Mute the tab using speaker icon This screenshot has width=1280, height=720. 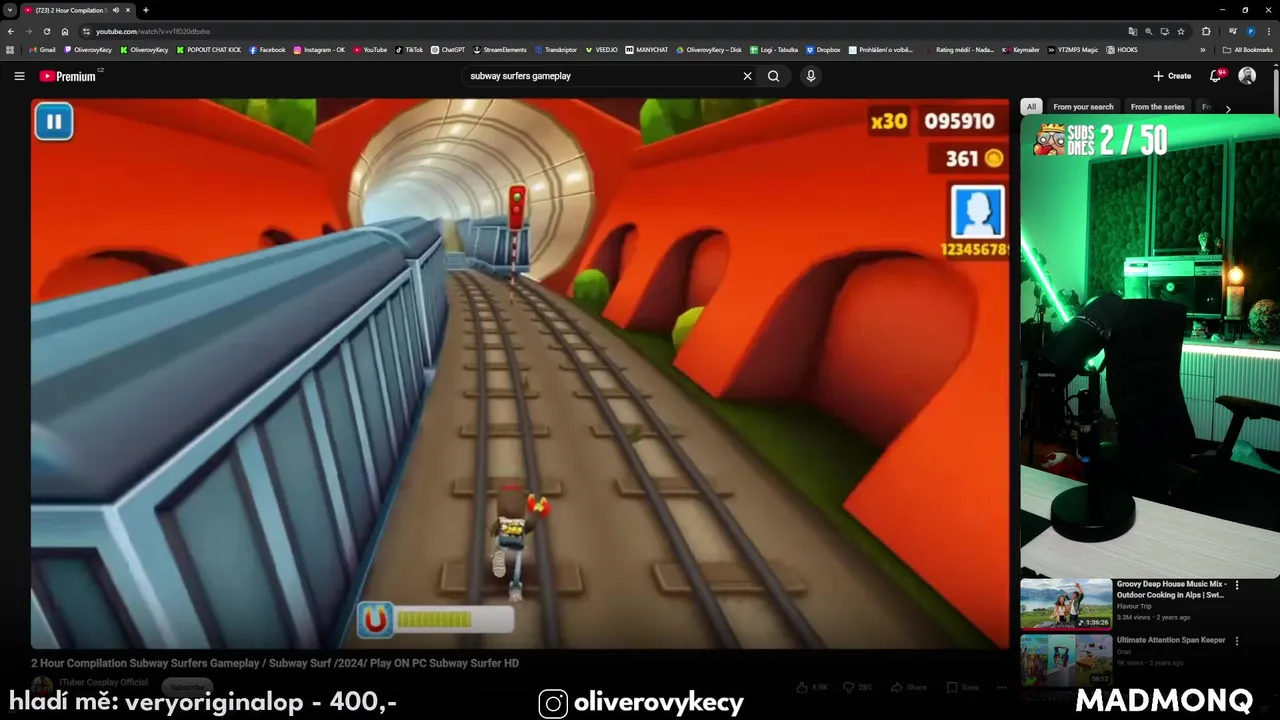116,10
